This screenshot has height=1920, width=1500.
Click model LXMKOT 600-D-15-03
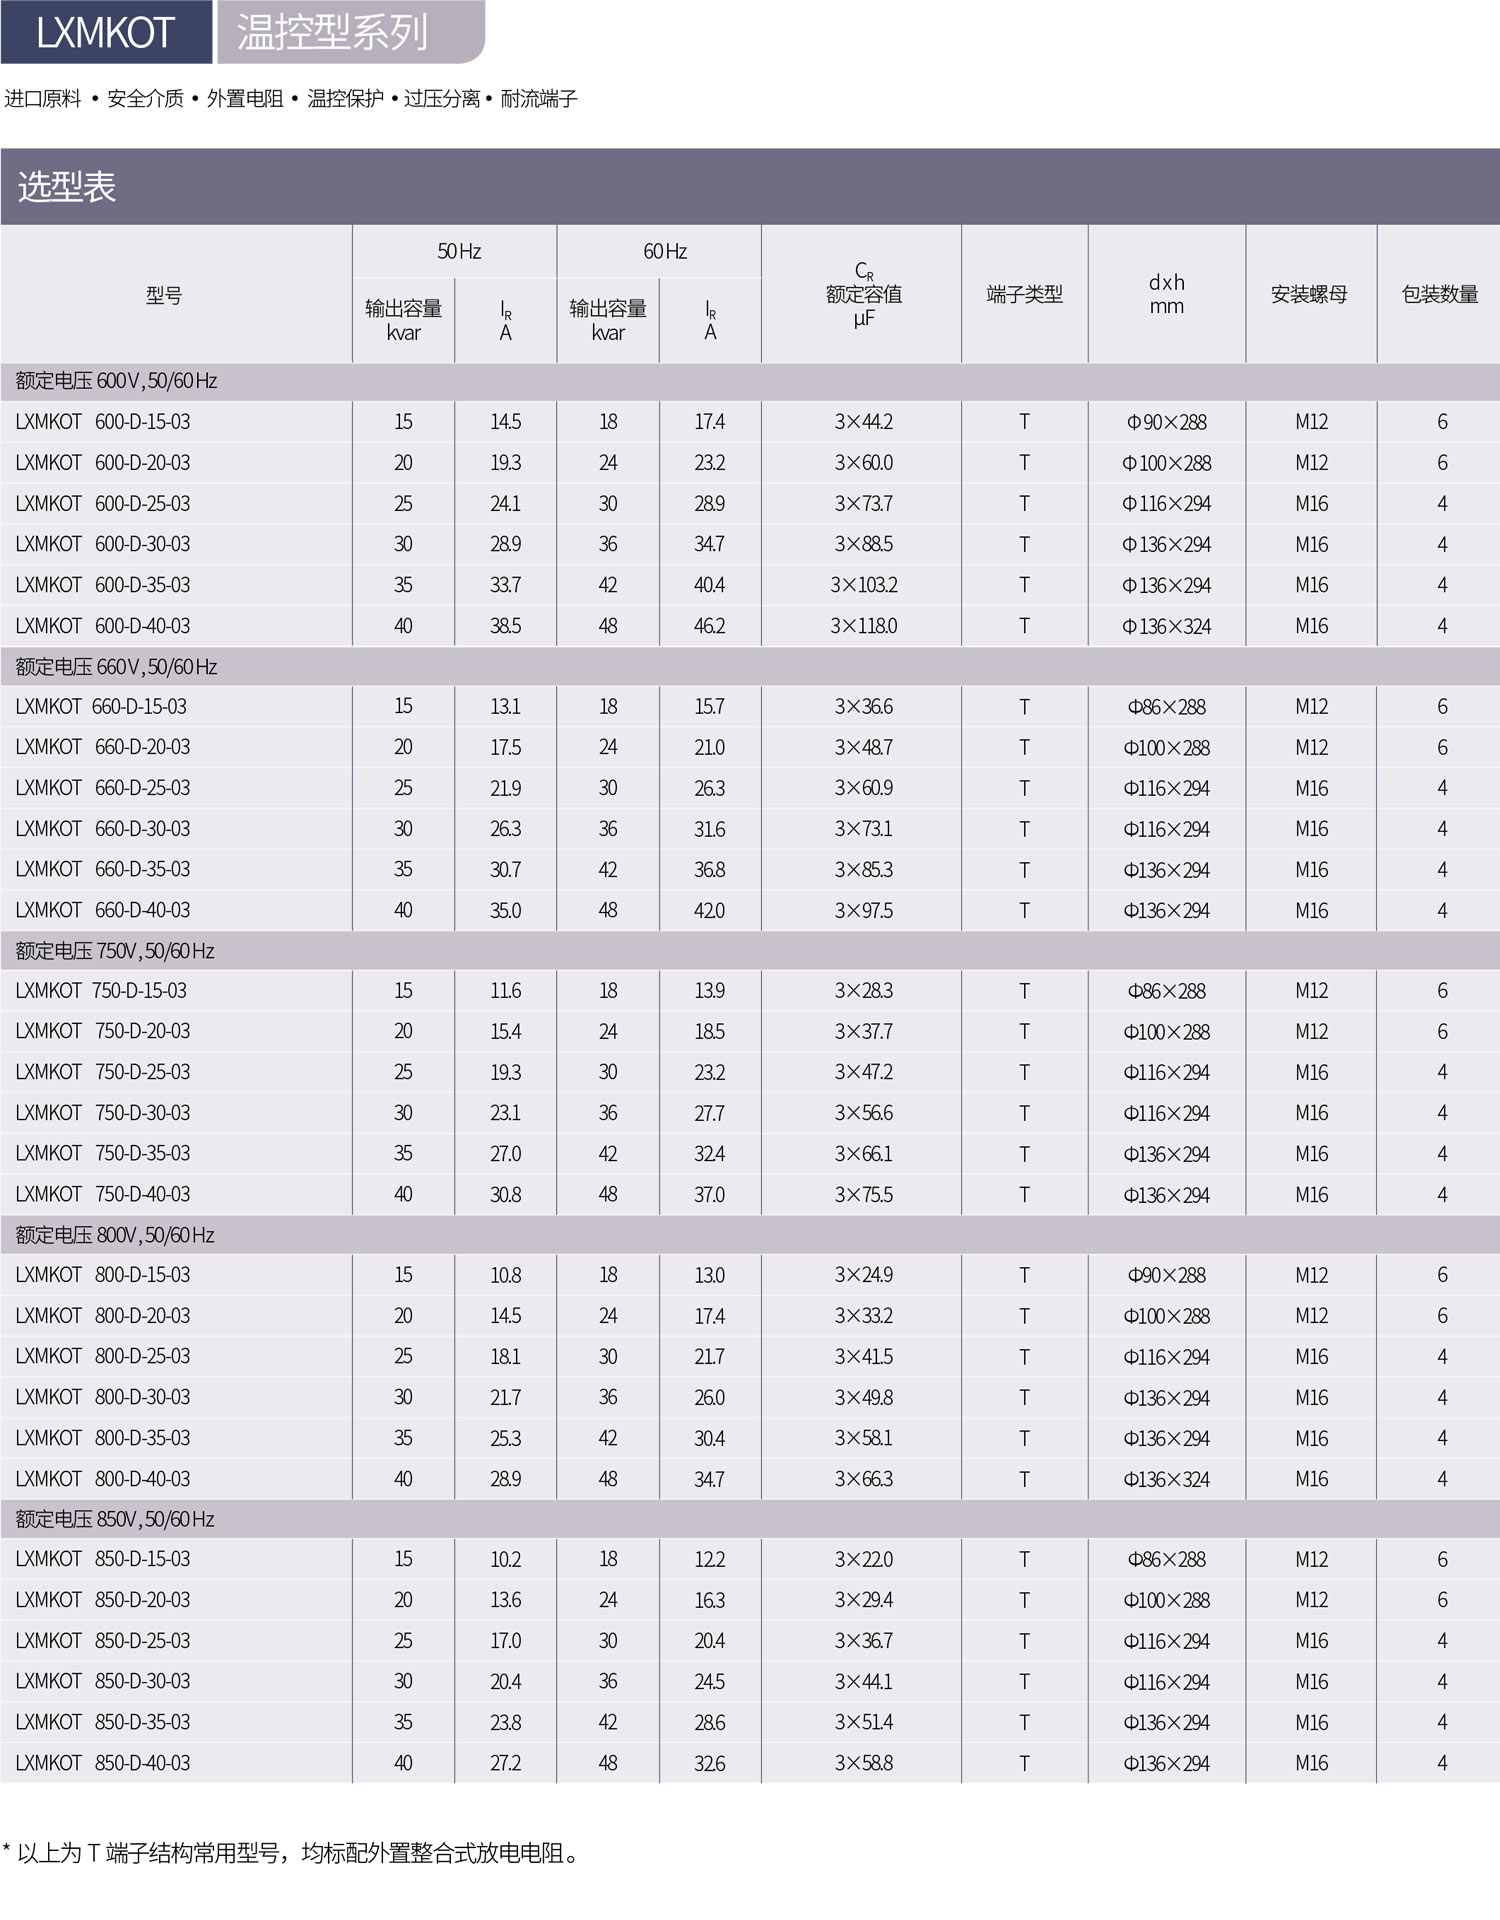pyautogui.click(x=103, y=422)
